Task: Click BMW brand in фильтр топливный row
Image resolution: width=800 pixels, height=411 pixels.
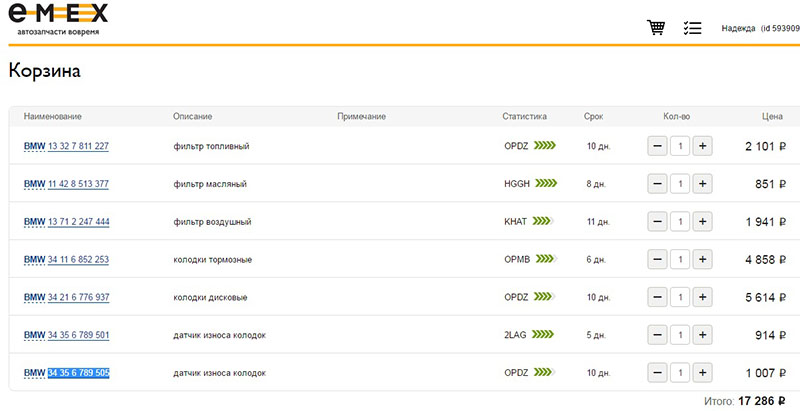Action: coord(34,146)
